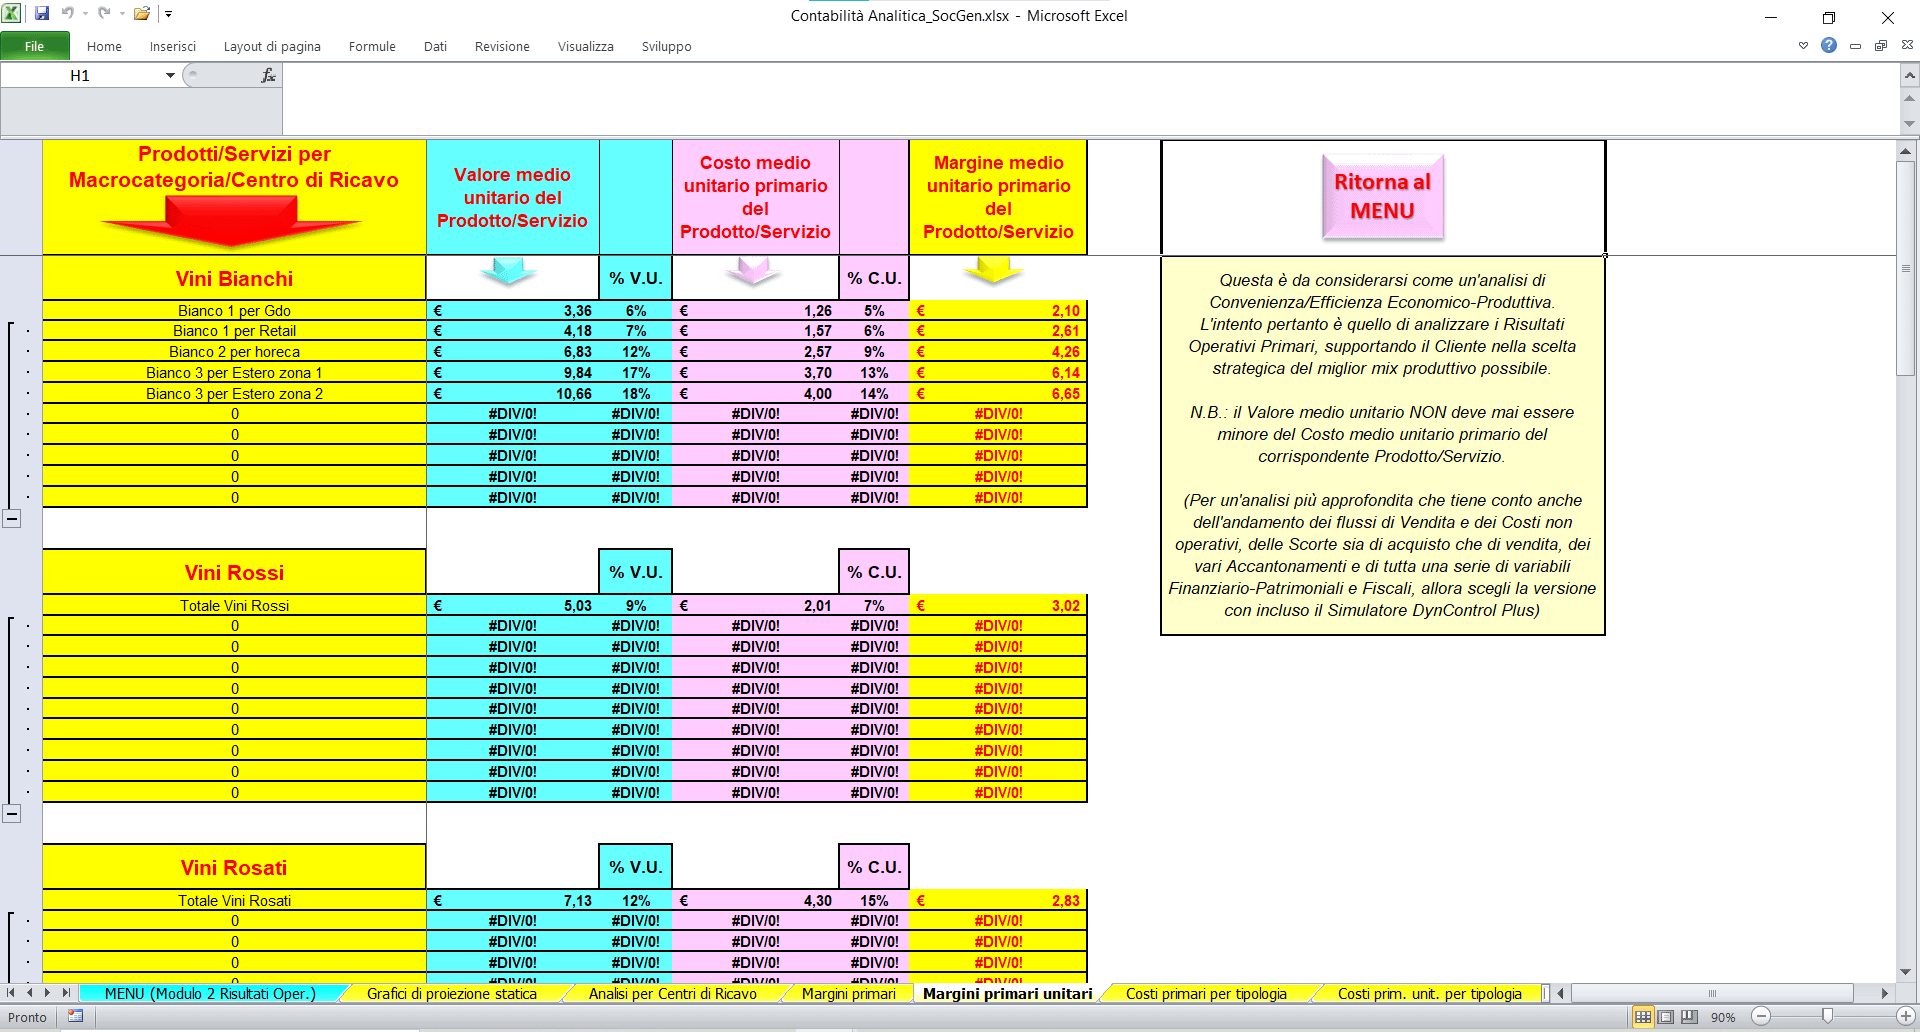Switch to Analisi per Centri di Ricavo sheet
Image resolution: width=1920 pixels, height=1032 pixels.
[672, 993]
